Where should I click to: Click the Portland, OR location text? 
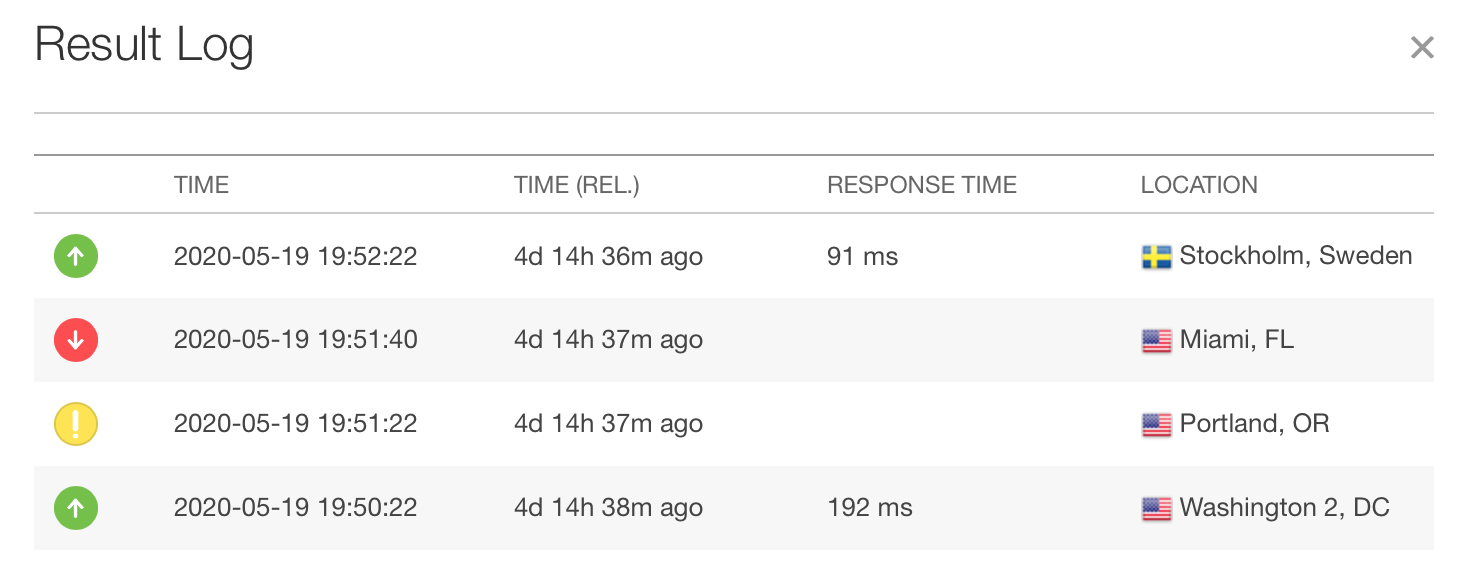(x=1254, y=424)
